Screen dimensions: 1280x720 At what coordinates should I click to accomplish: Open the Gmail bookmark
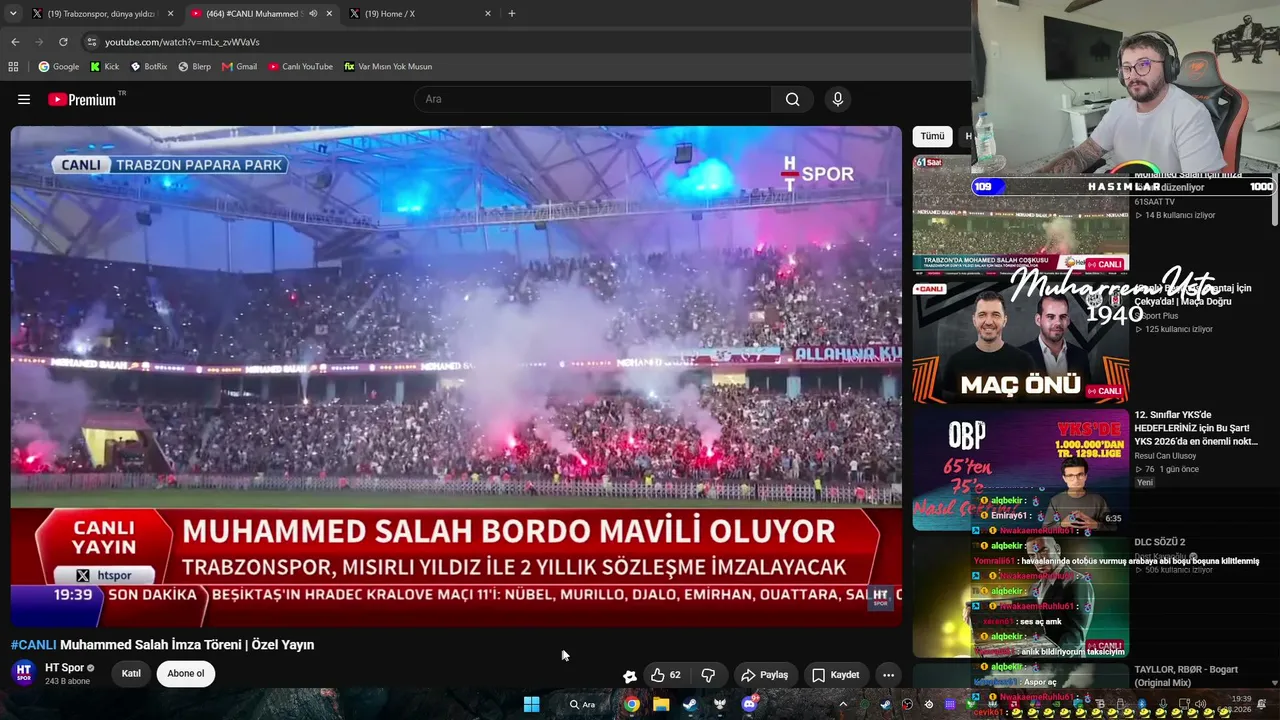(240, 67)
